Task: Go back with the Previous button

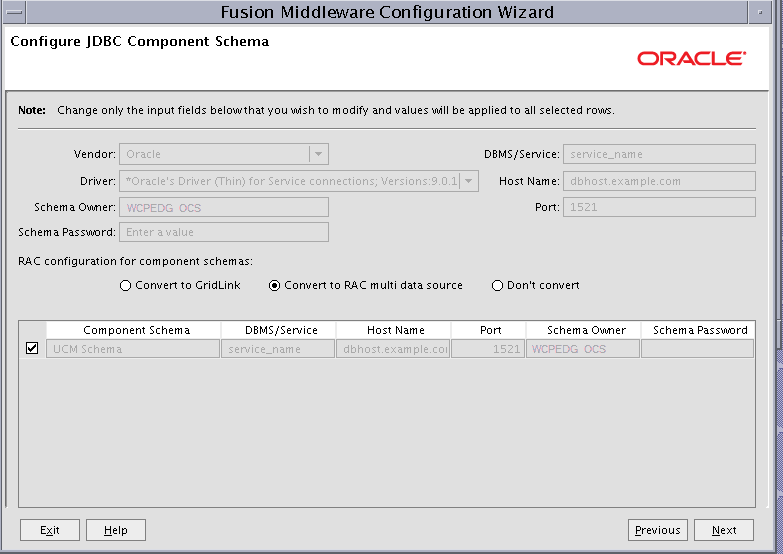Action: 658,530
